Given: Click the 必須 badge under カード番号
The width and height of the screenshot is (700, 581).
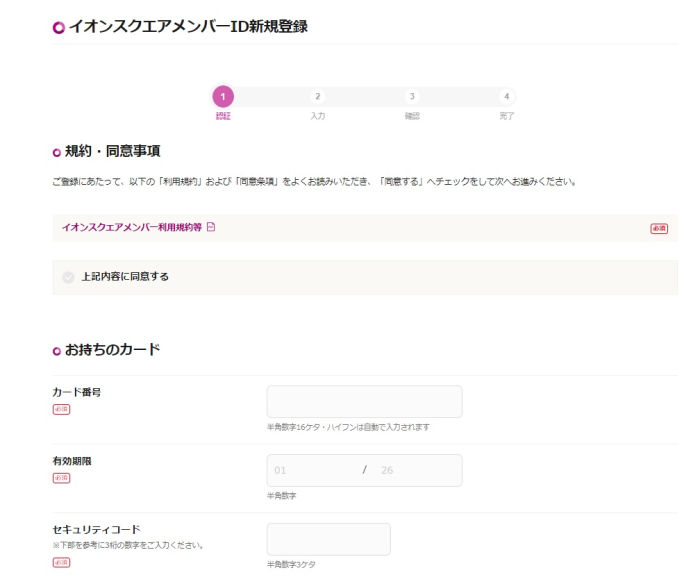Looking at the screenshot, I should 61,409.
